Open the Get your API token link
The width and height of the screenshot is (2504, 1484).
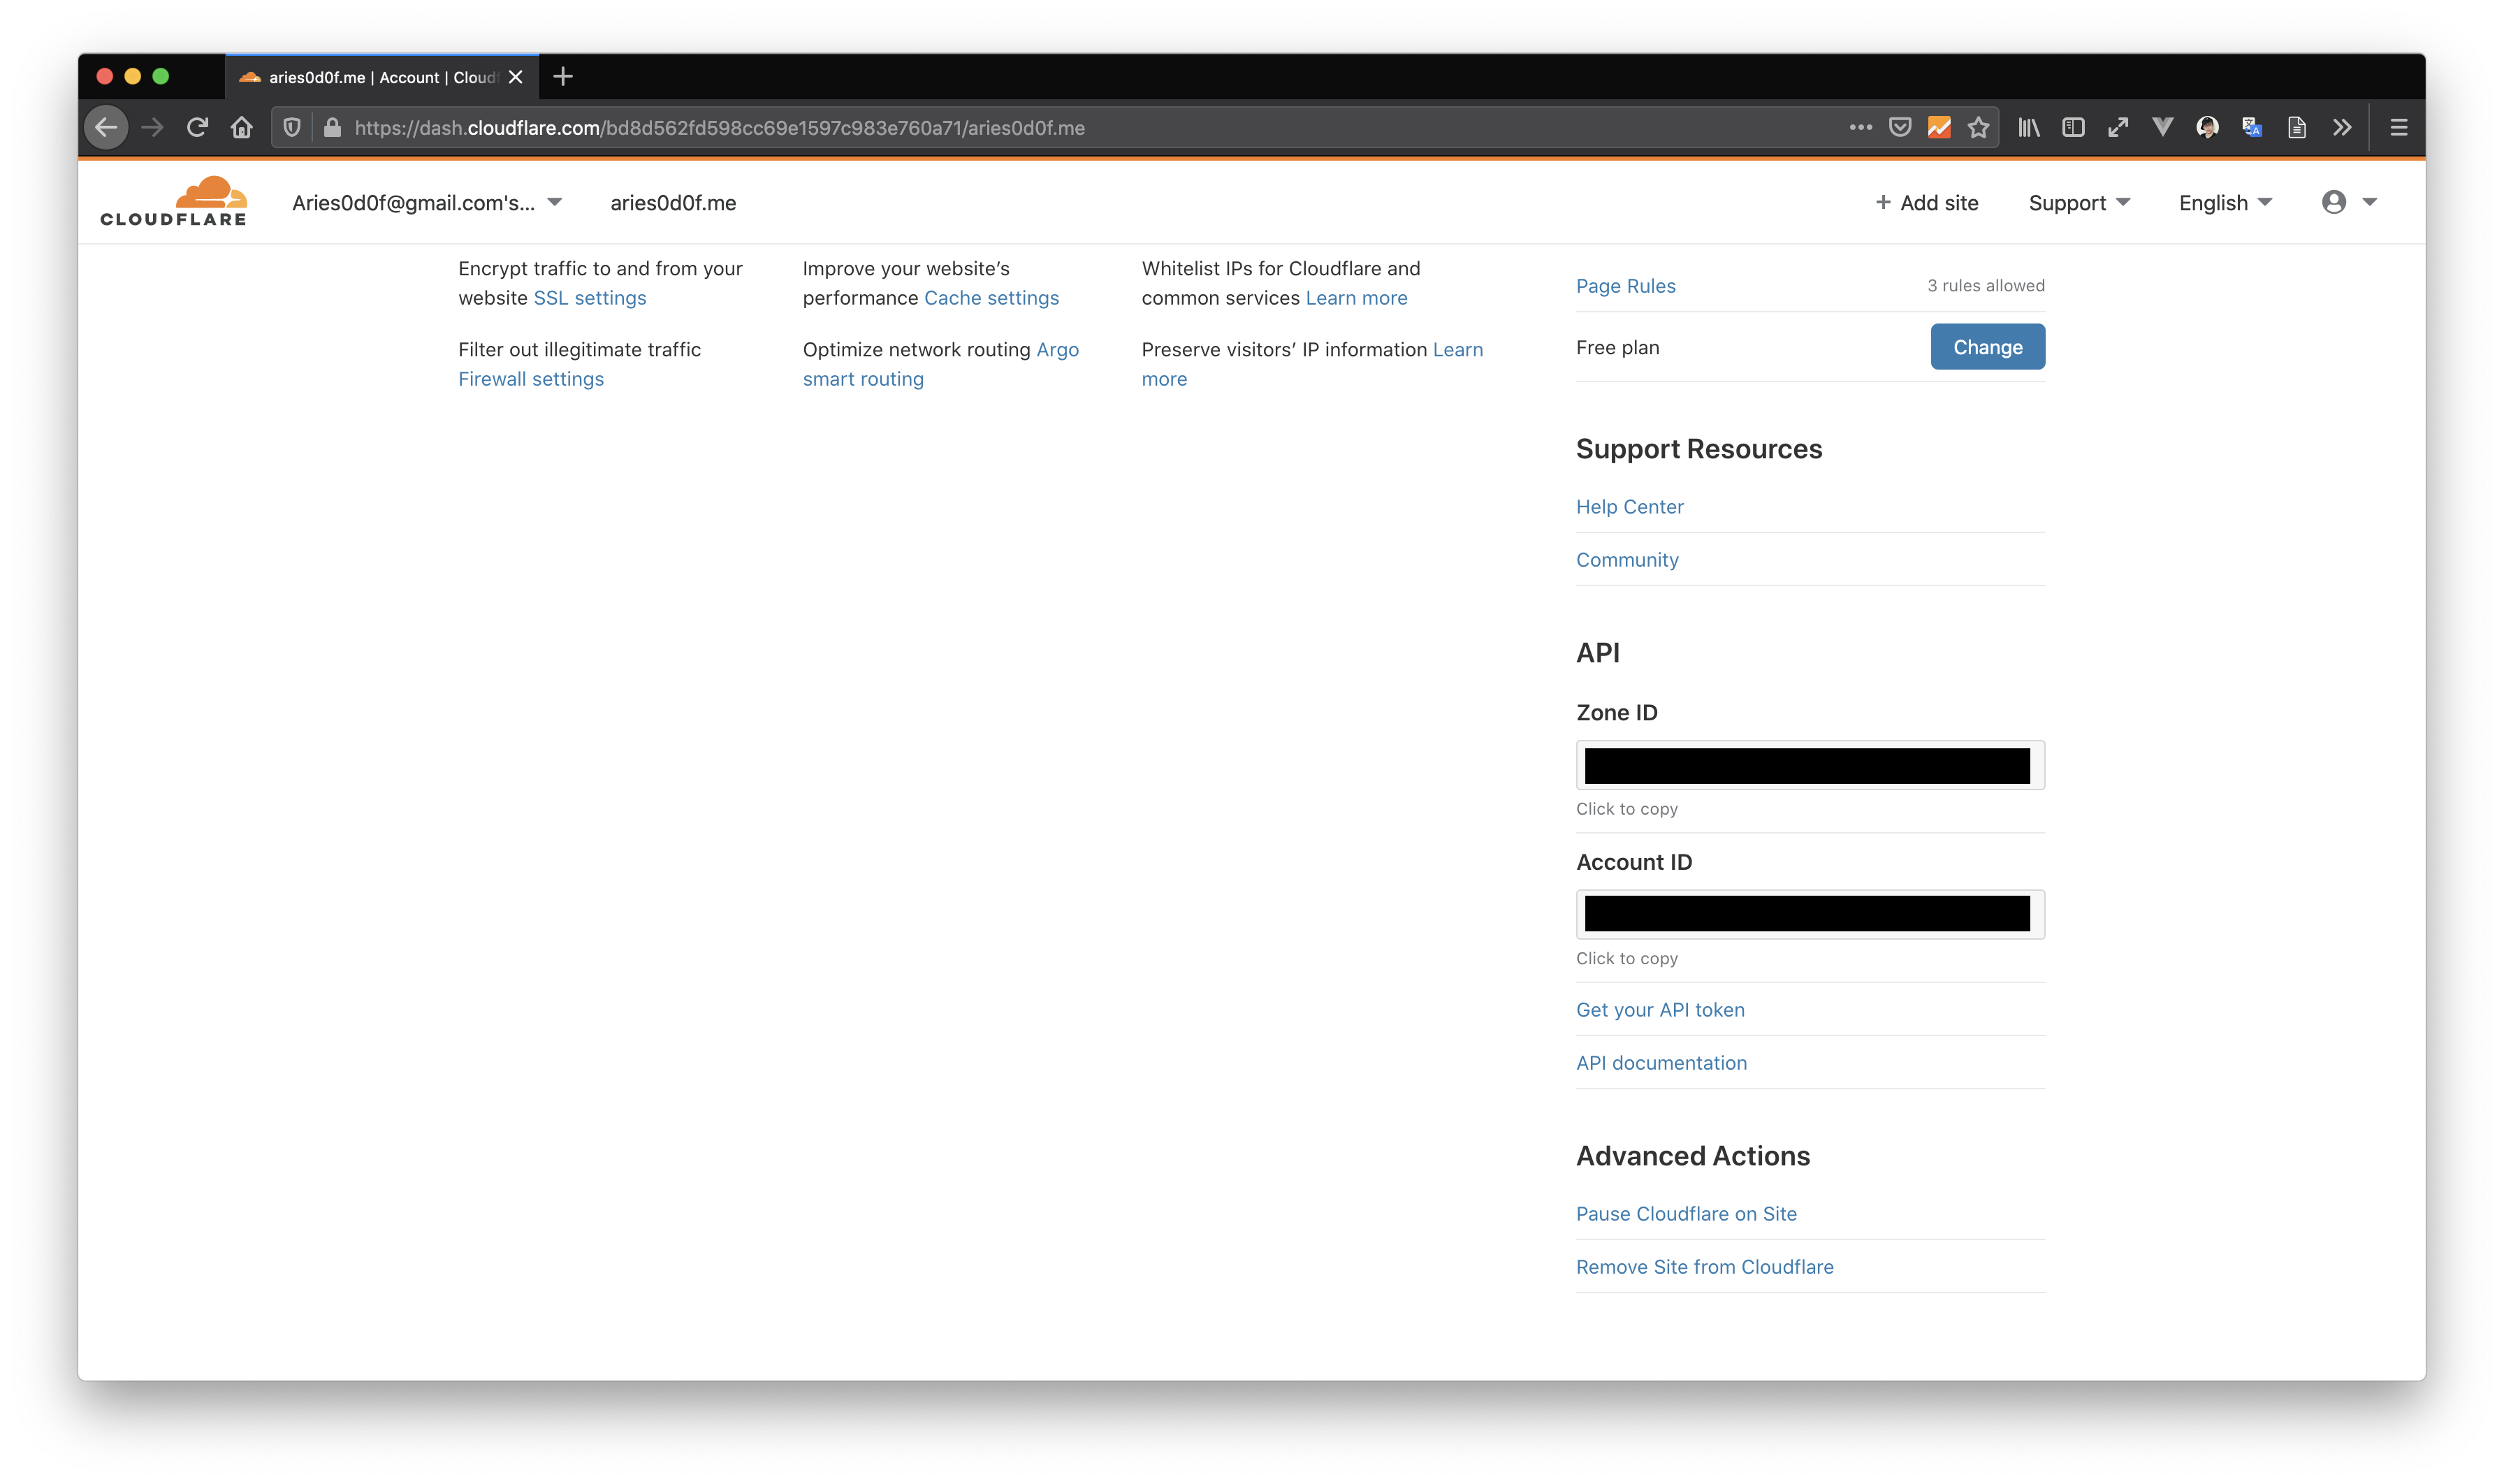[x=1660, y=1010]
